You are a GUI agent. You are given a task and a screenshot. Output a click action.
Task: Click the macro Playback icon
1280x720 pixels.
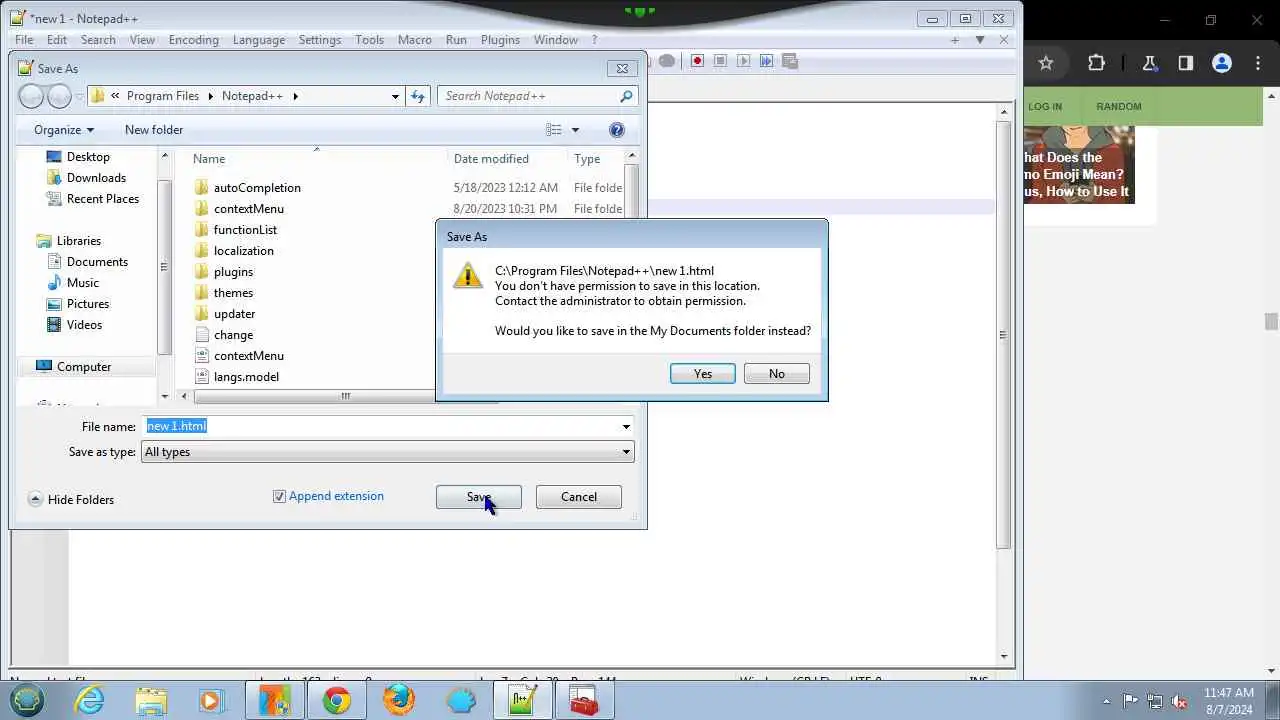[x=743, y=61]
